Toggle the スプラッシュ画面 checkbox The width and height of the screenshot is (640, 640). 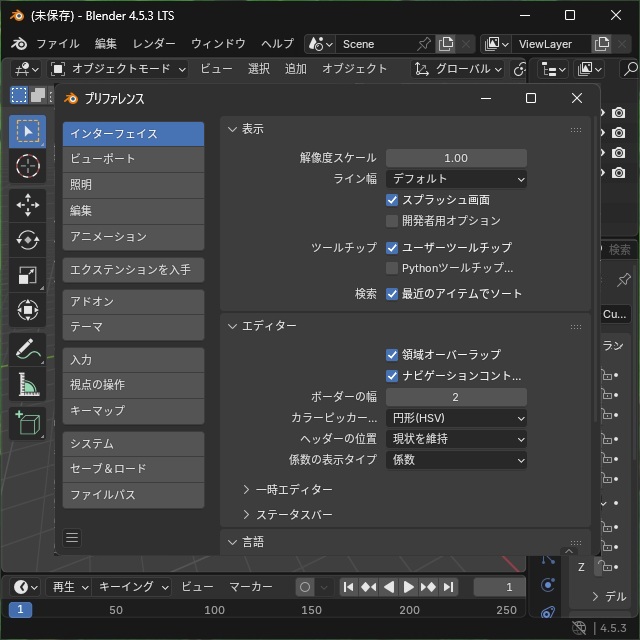[x=392, y=200]
